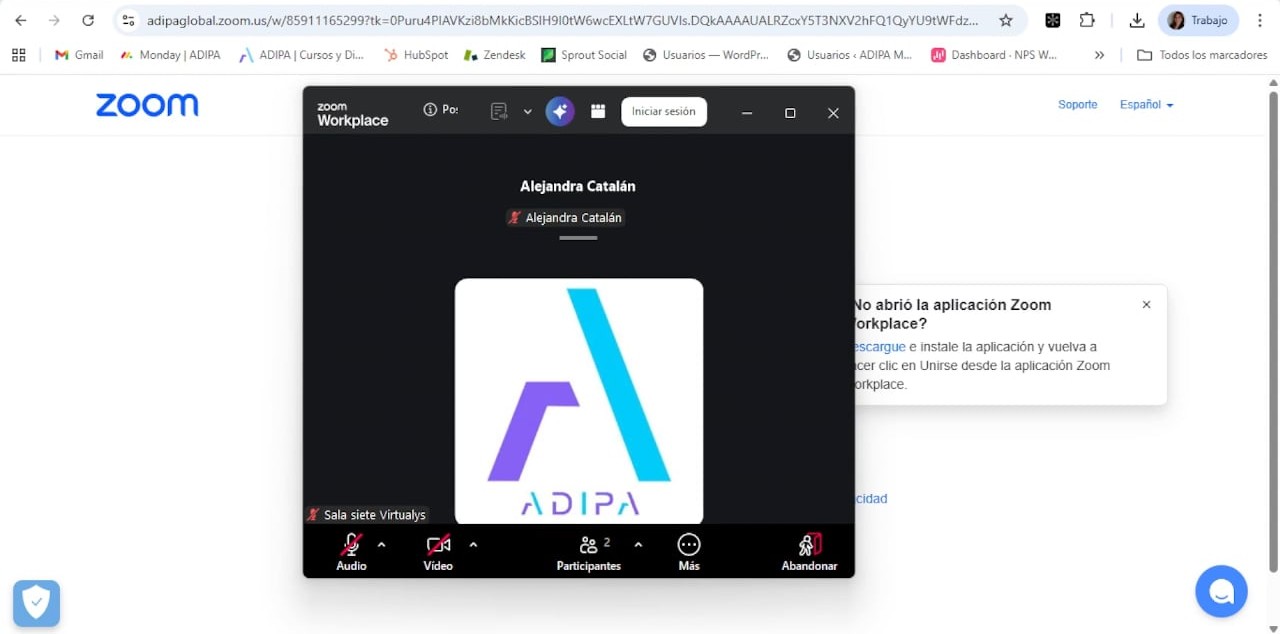
Task: Dismiss the Zoom Workplace prompt popup
Action: click(1146, 304)
